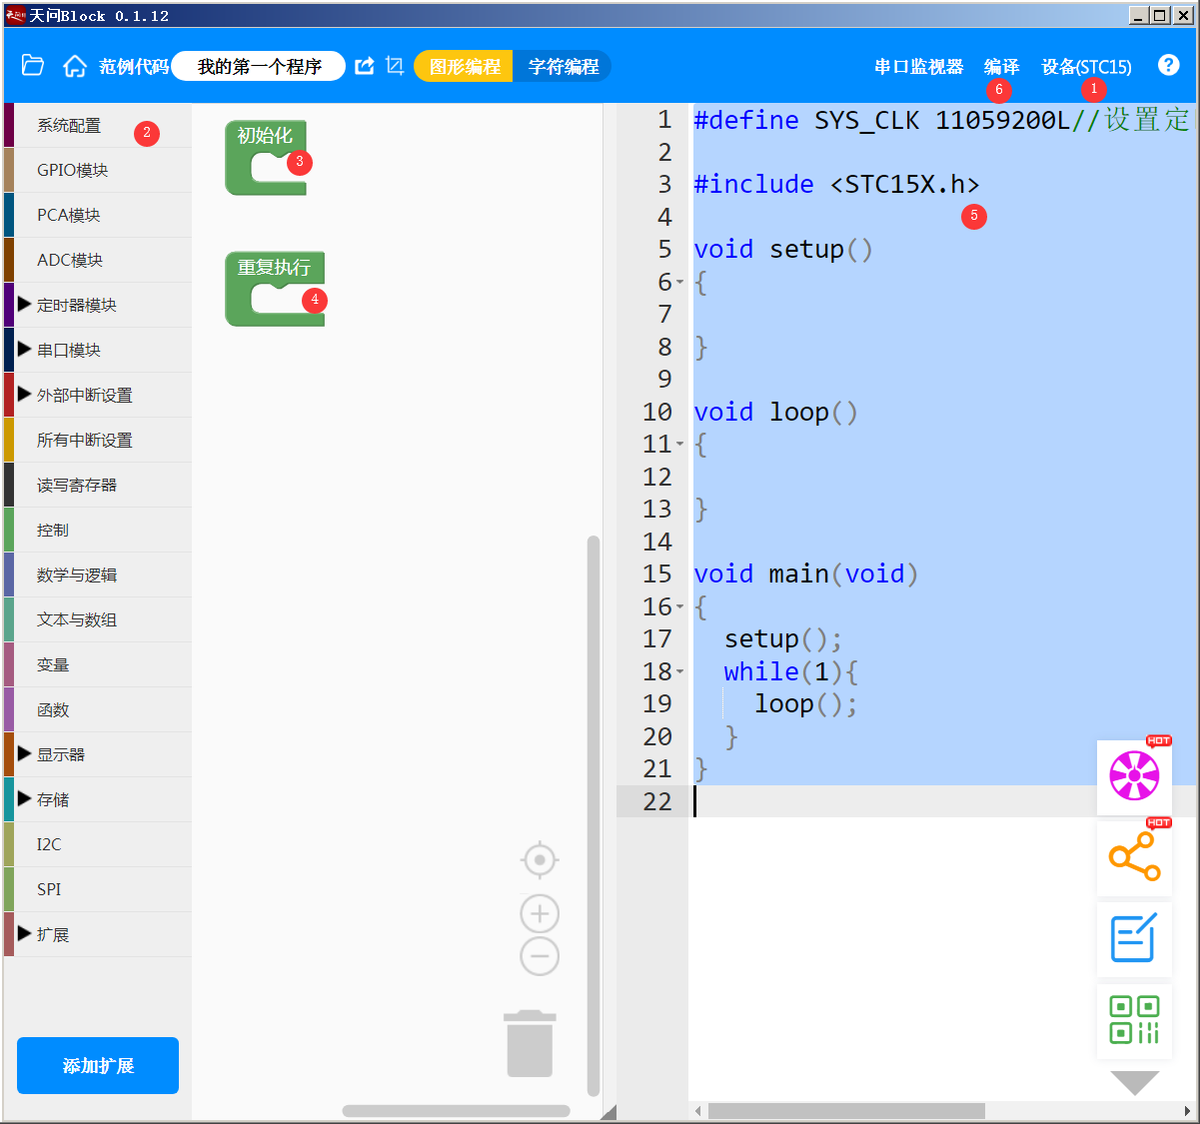Click the export/share project icon
This screenshot has height=1124, width=1200.
pyautogui.click(x=365, y=66)
